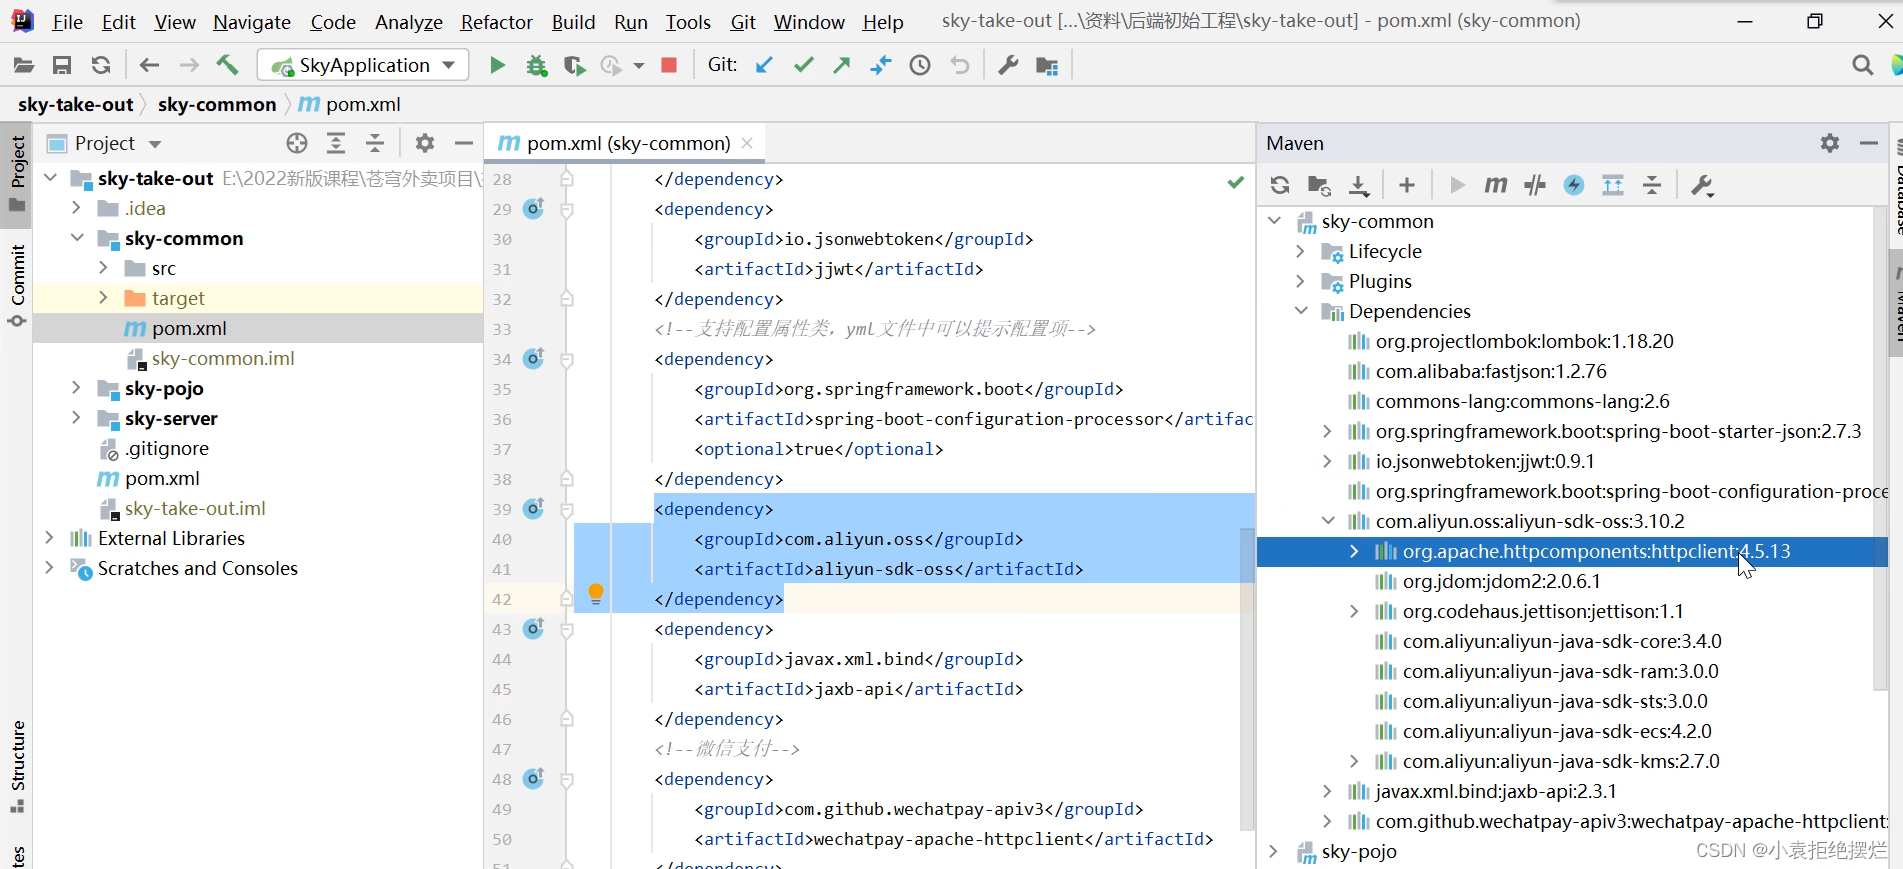Navigate back with the left arrow
This screenshot has width=1903, height=869.
[x=149, y=65]
